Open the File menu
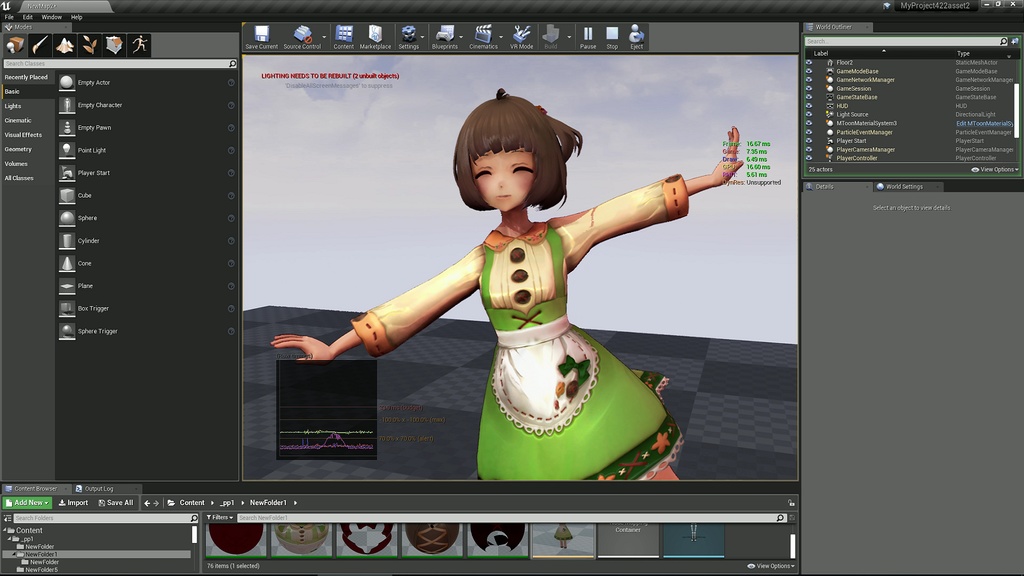Screen dimensions: 1024x576 point(9,17)
